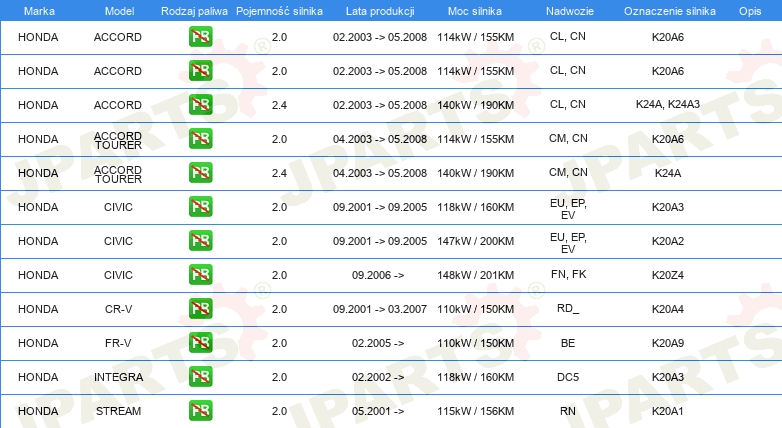Click the fuel icon in the 04.2003 2.0 Accord Tourer row
The height and width of the screenshot is (428, 782).
coord(200,139)
